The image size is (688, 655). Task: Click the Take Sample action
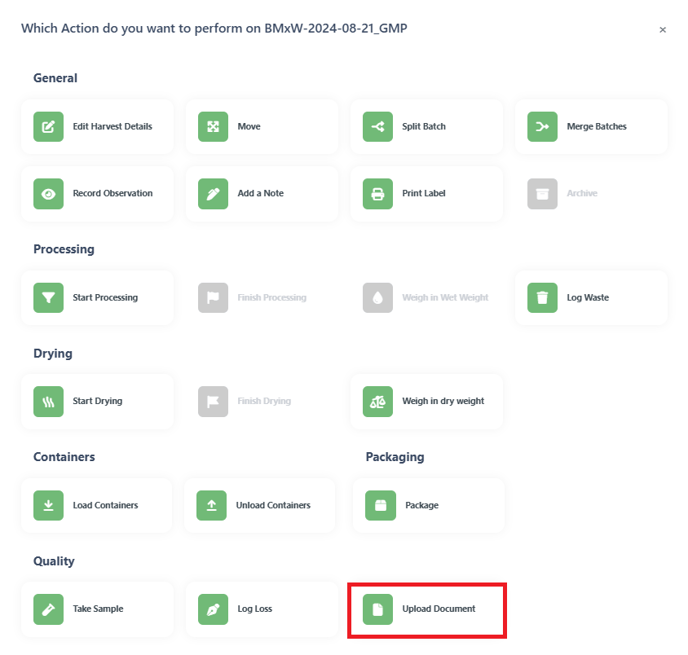[97, 609]
